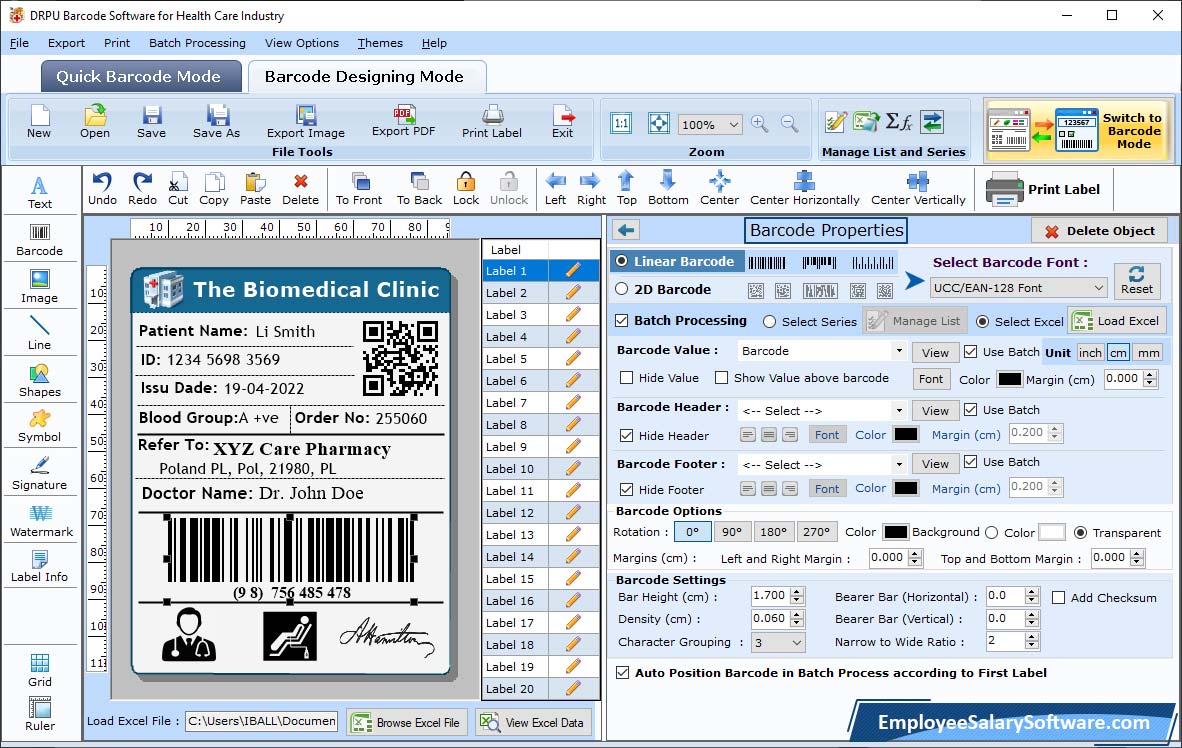Viewport: 1182px width, 748px height.
Task: Click the Browse Excel File button
Action: coord(407,722)
